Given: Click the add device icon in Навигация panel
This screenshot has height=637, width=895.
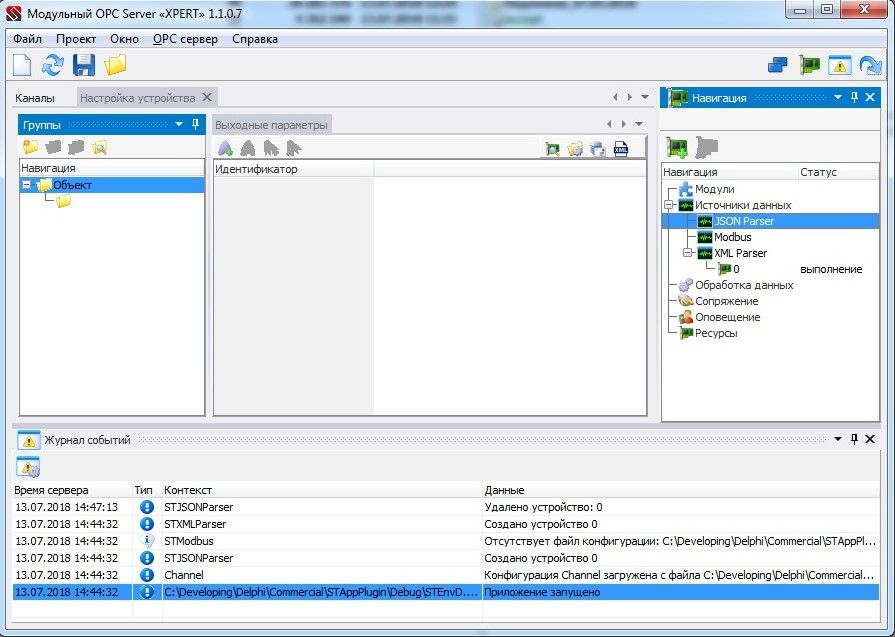Looking at the screenshot, I should pos(677,148).
